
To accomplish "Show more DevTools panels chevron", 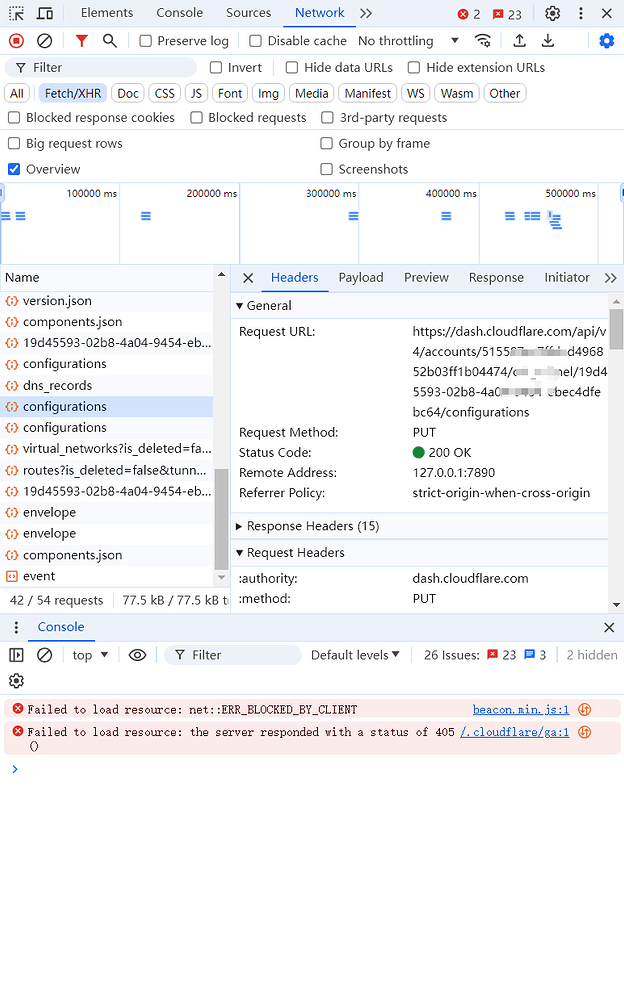I will tap(366, 13).
